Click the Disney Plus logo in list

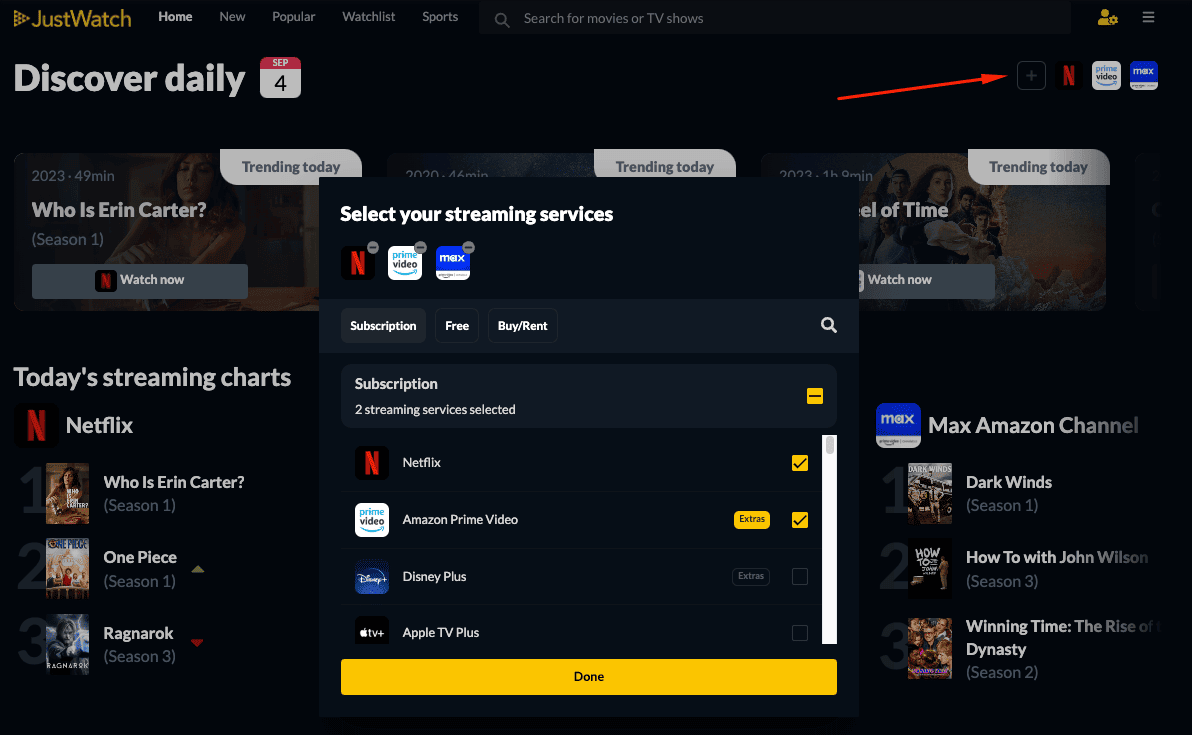point(372,577)
